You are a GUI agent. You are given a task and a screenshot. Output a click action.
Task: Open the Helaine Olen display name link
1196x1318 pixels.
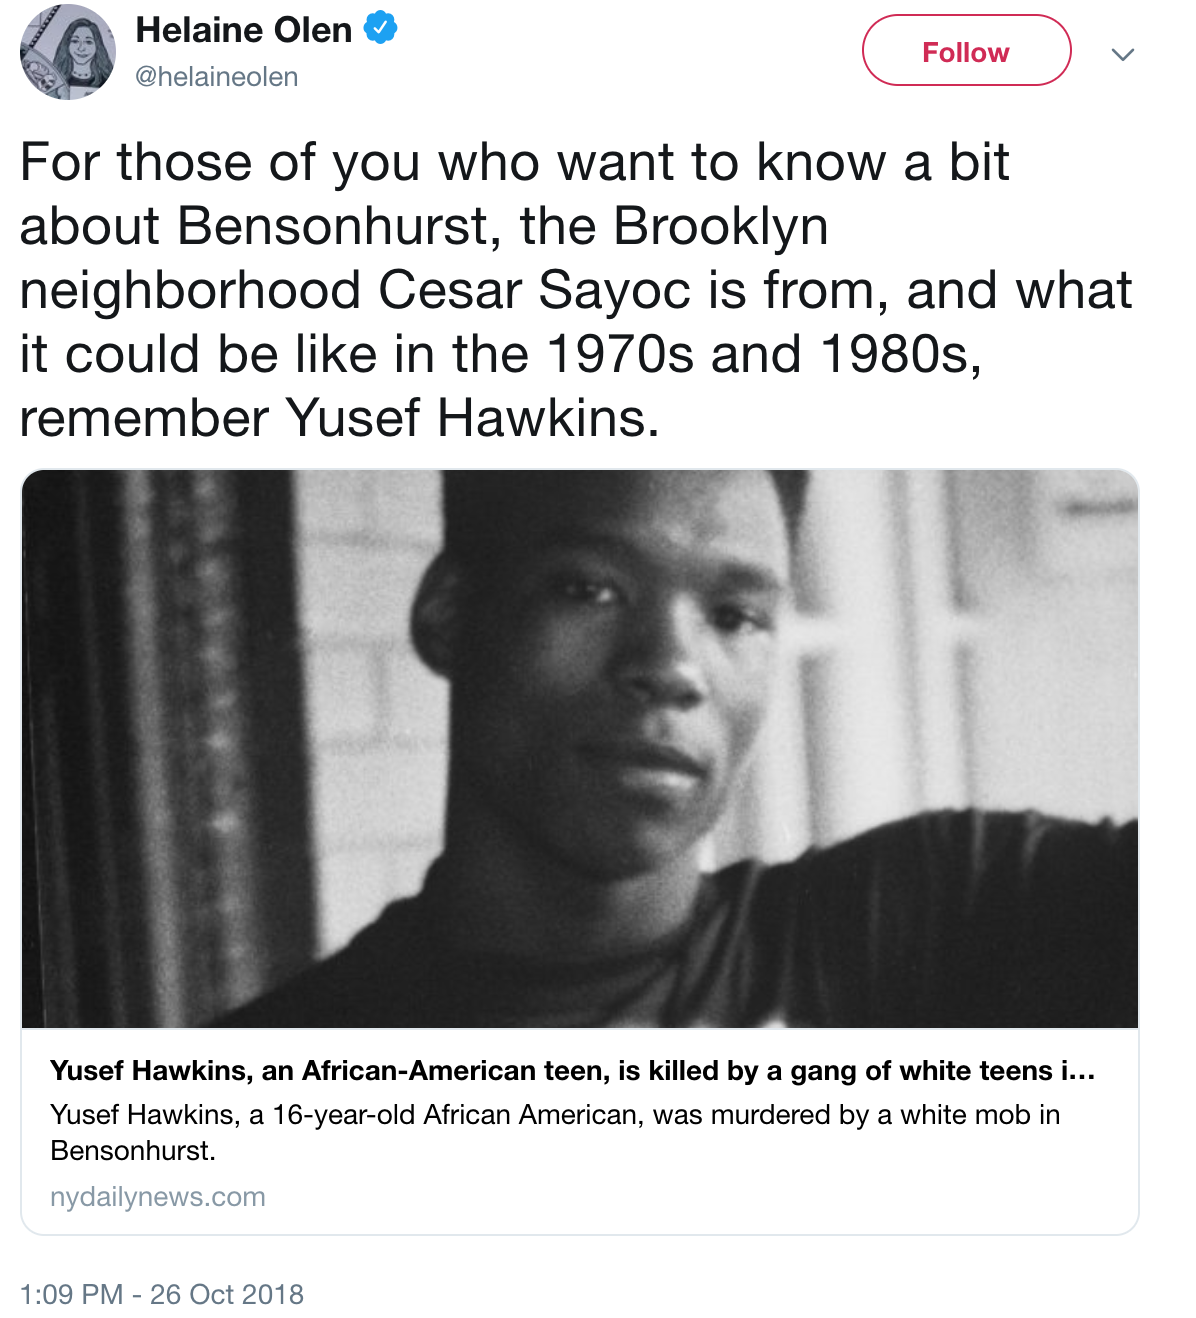(x=243, y=30)
